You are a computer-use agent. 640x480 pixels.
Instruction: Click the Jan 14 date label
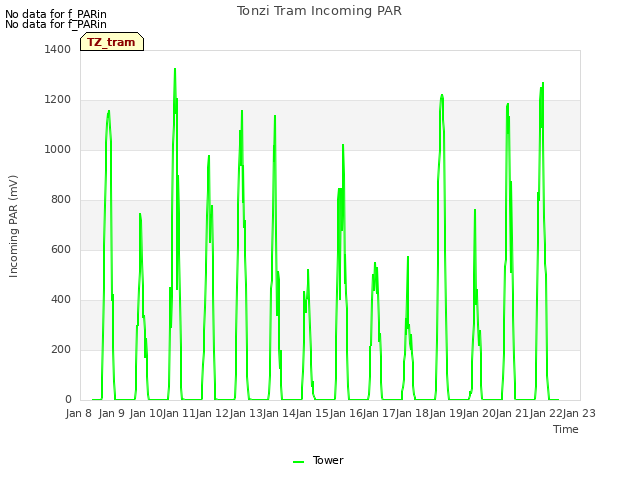click(279, 413)
